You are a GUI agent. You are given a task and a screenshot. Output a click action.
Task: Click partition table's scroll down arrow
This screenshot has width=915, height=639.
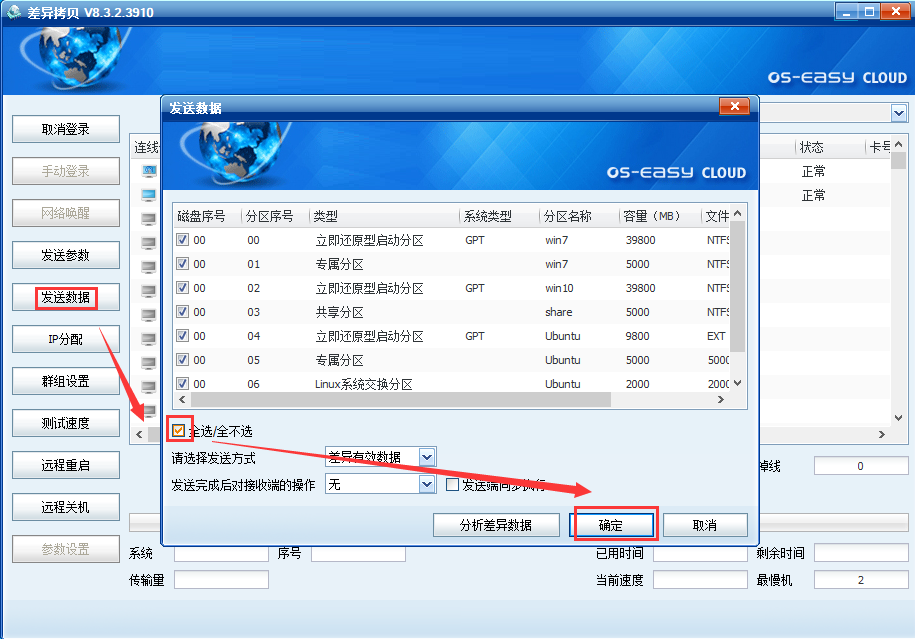[738, 383]
